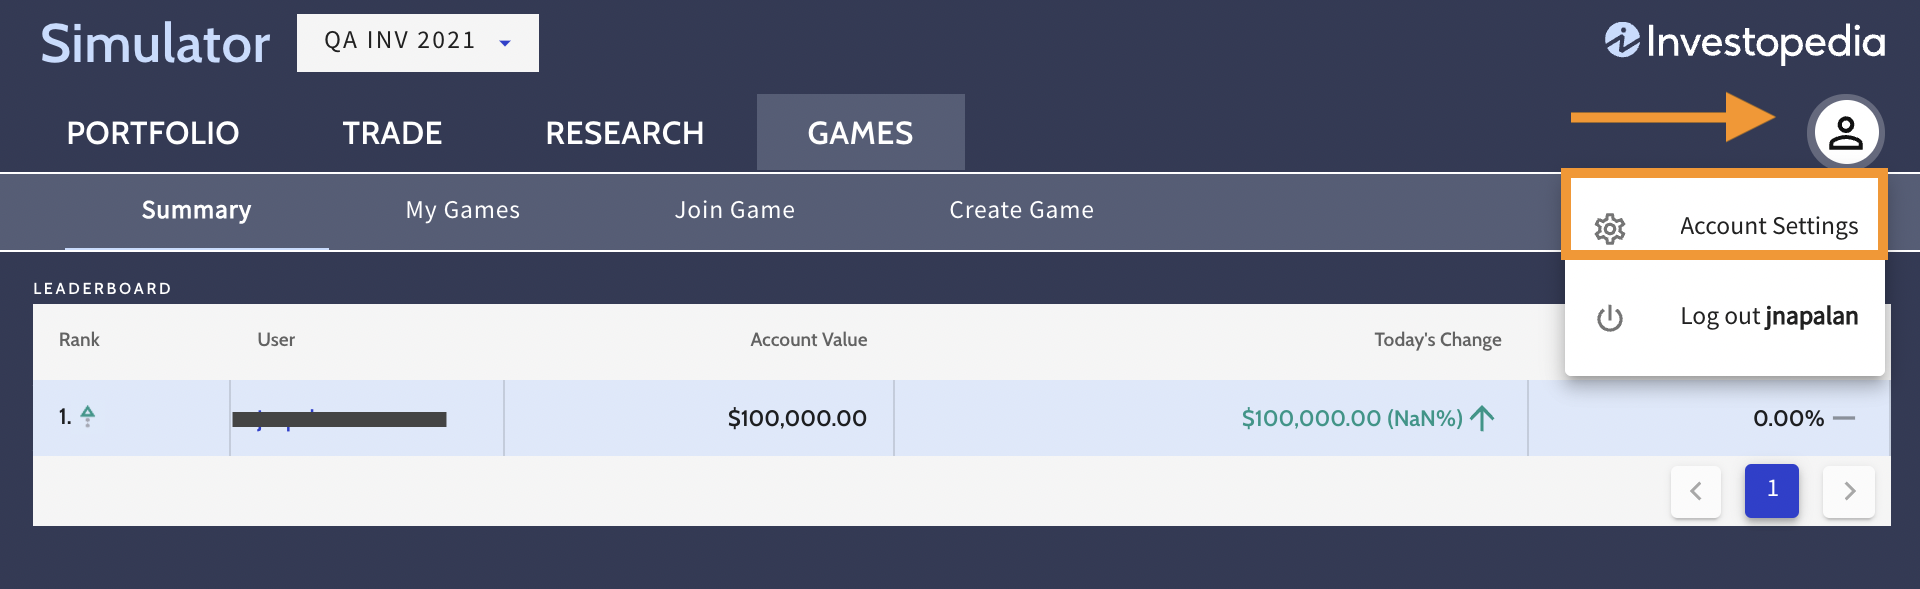Open the RESEARCH menu
Viewport: 1920px width, 589px height.
pos(625,133)
